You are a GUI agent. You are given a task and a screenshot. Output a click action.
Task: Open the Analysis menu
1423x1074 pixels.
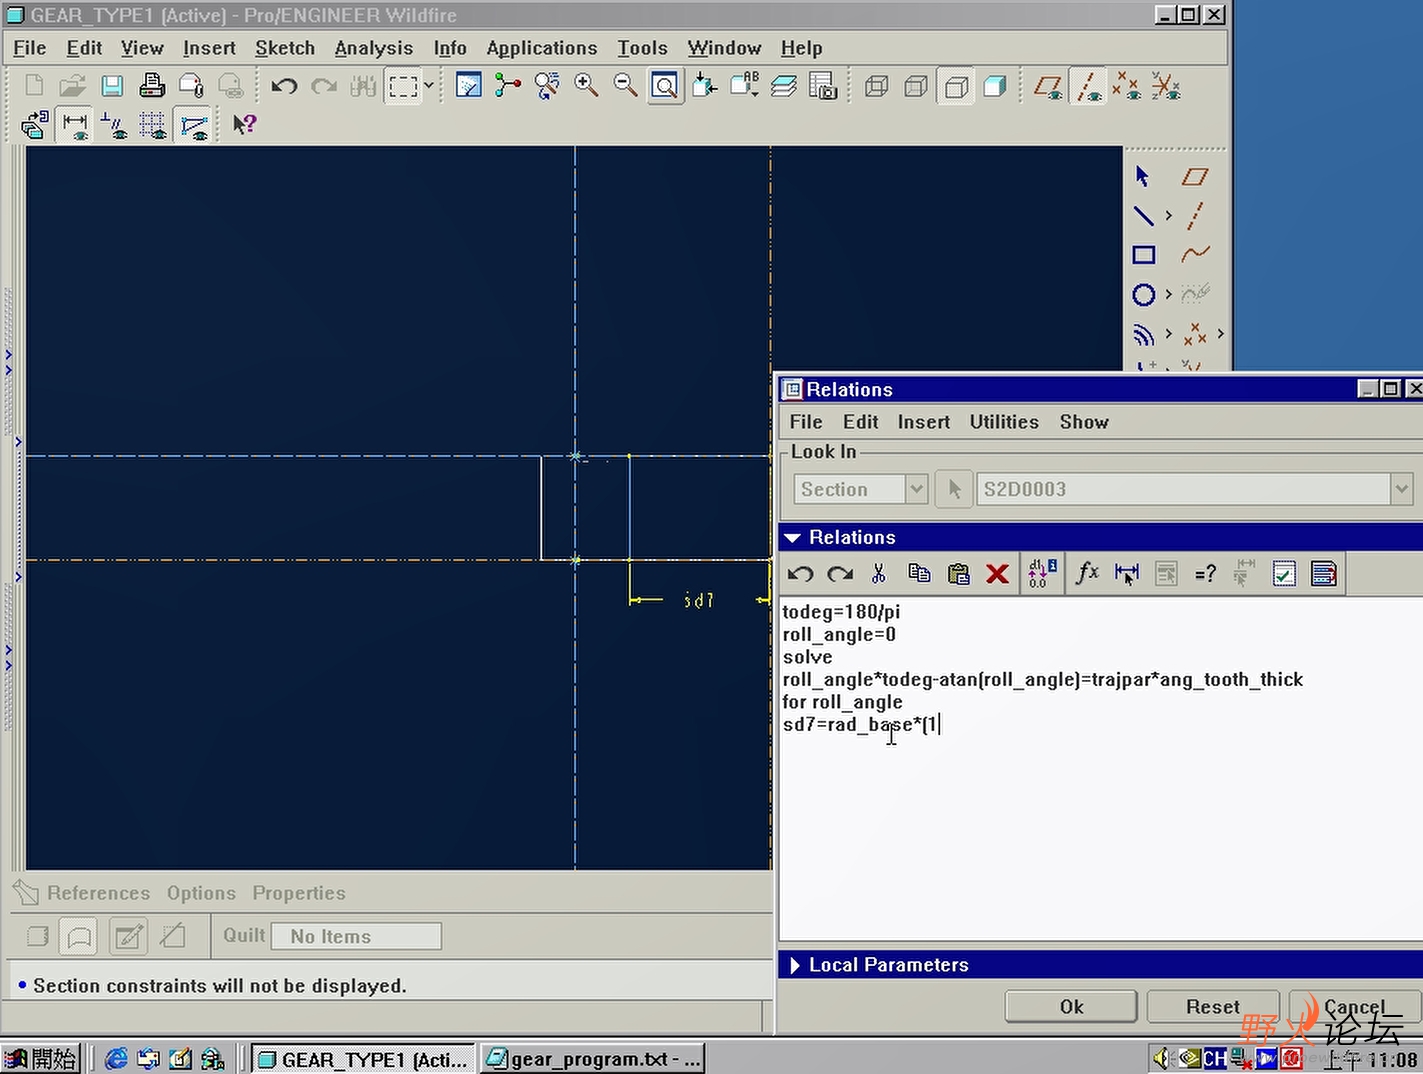373,48
